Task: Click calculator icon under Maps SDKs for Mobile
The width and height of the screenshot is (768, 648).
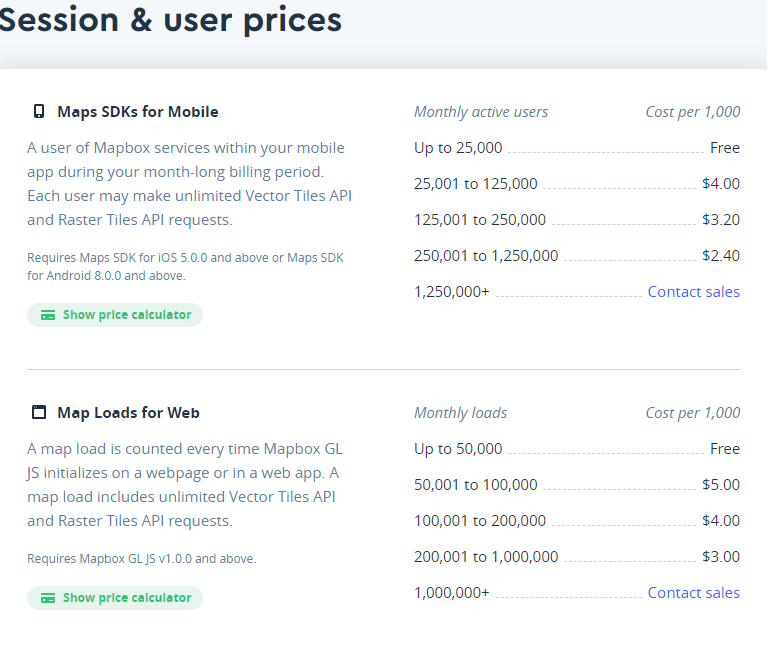Action: 48,315
